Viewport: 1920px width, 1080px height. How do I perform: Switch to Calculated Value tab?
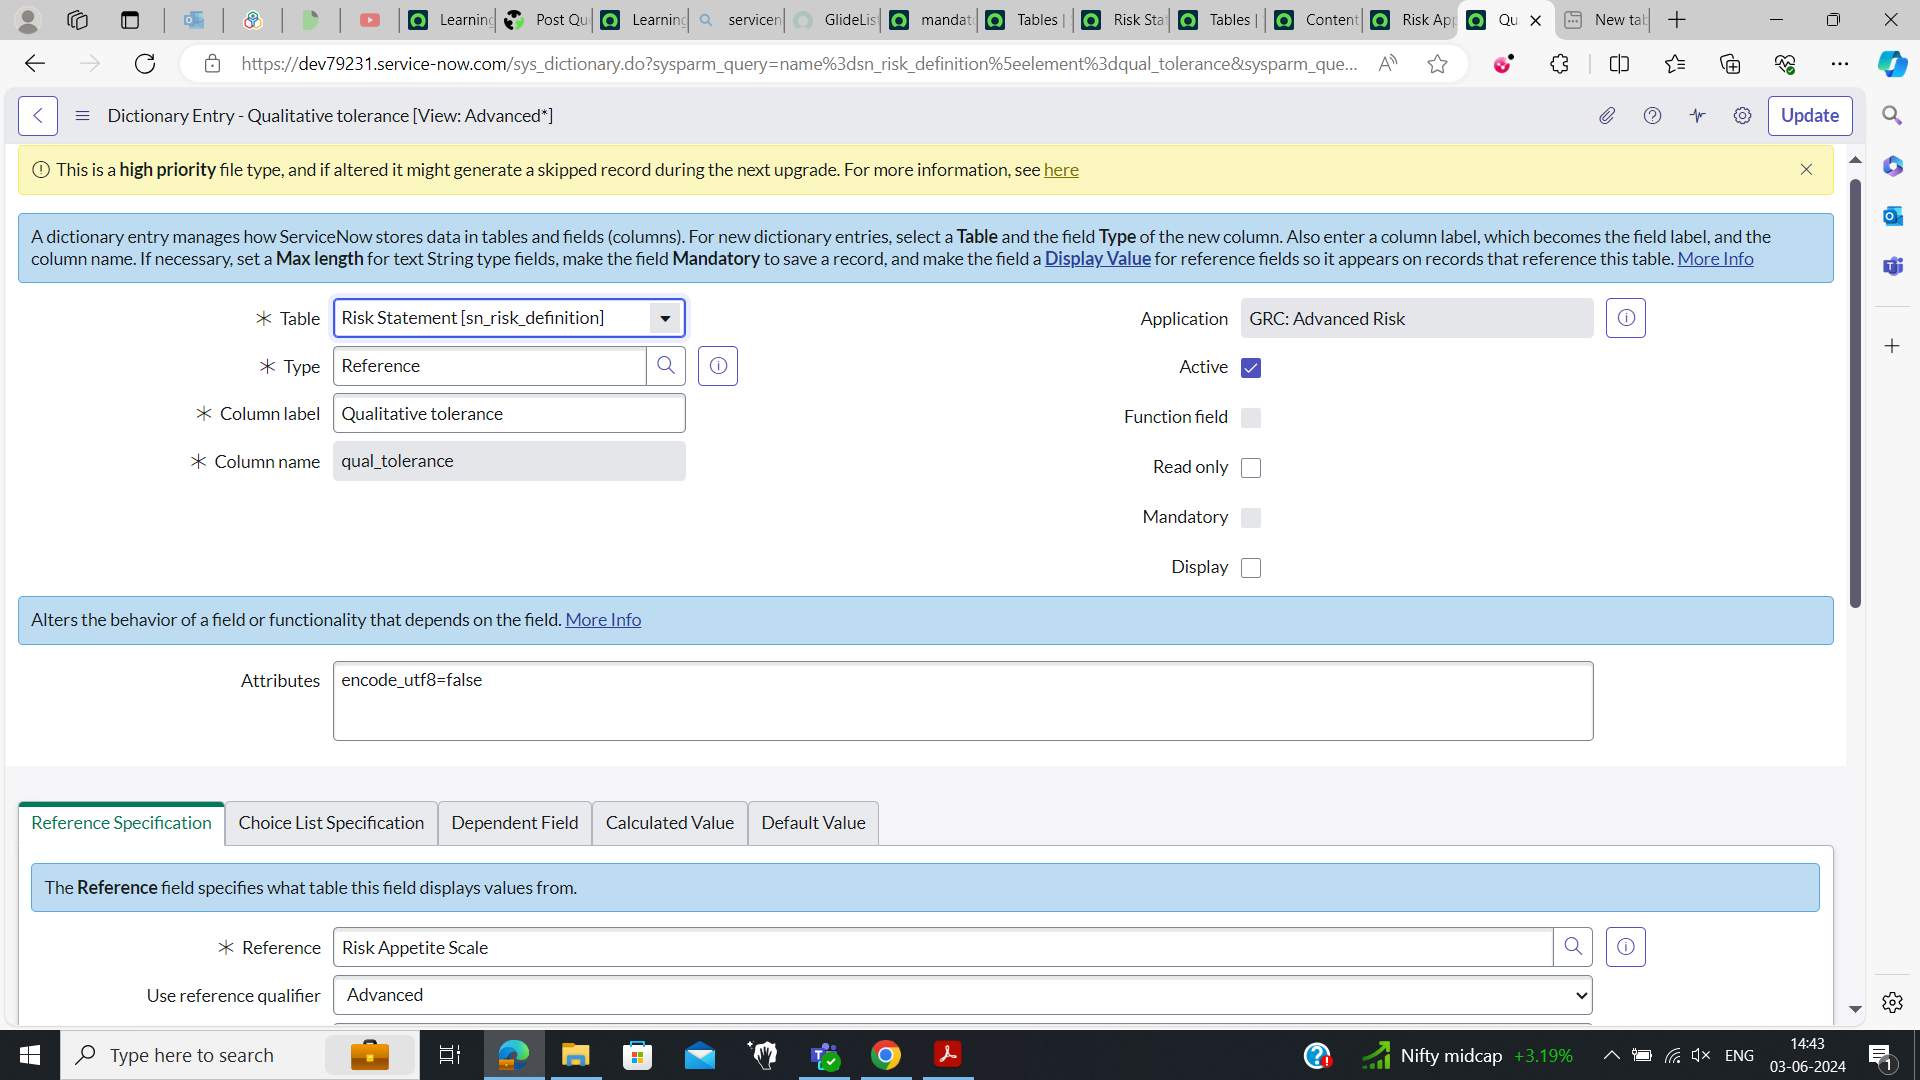click(670, 823)
